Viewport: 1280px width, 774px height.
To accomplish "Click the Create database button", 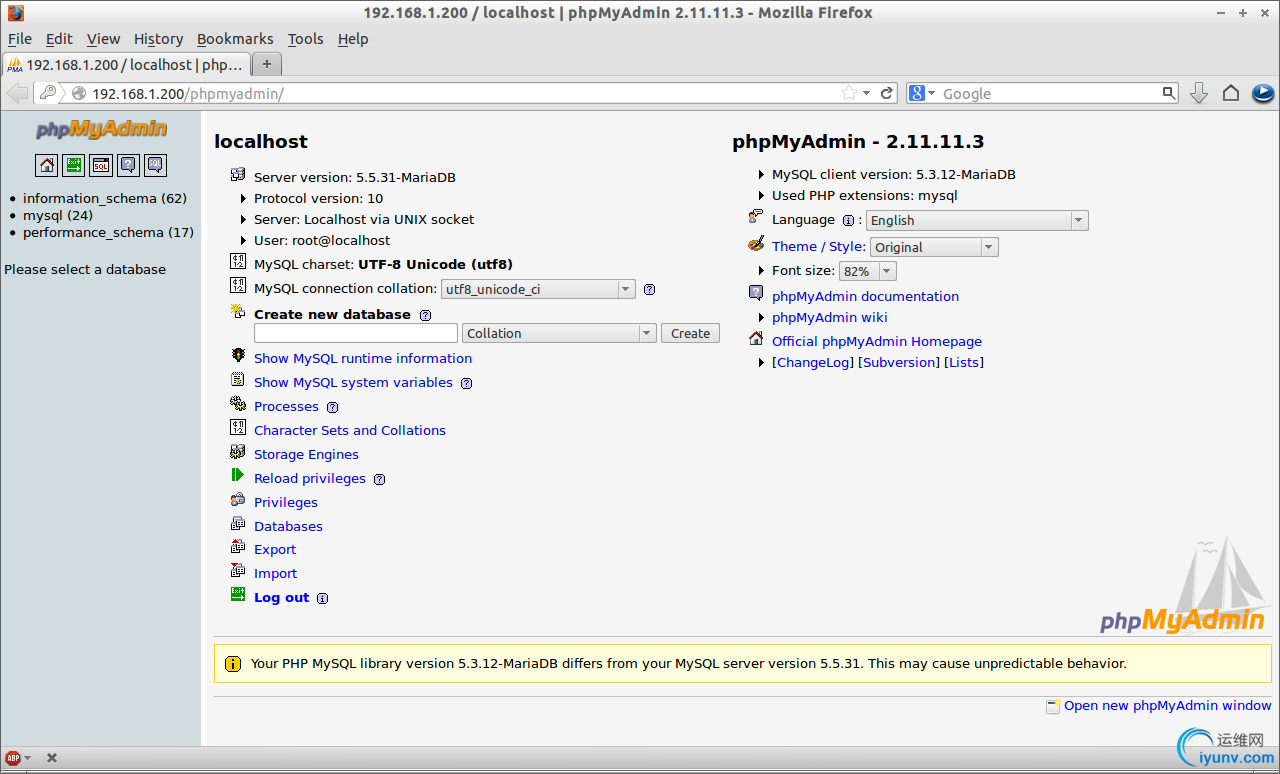I will (x=690, y=333).
